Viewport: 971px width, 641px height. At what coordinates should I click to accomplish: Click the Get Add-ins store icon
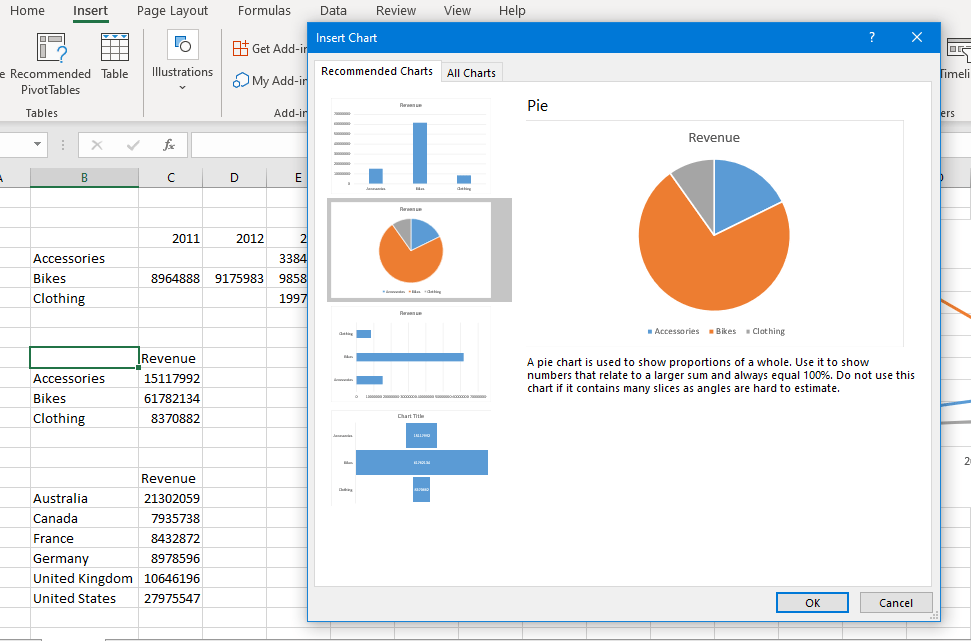point(241,48)
